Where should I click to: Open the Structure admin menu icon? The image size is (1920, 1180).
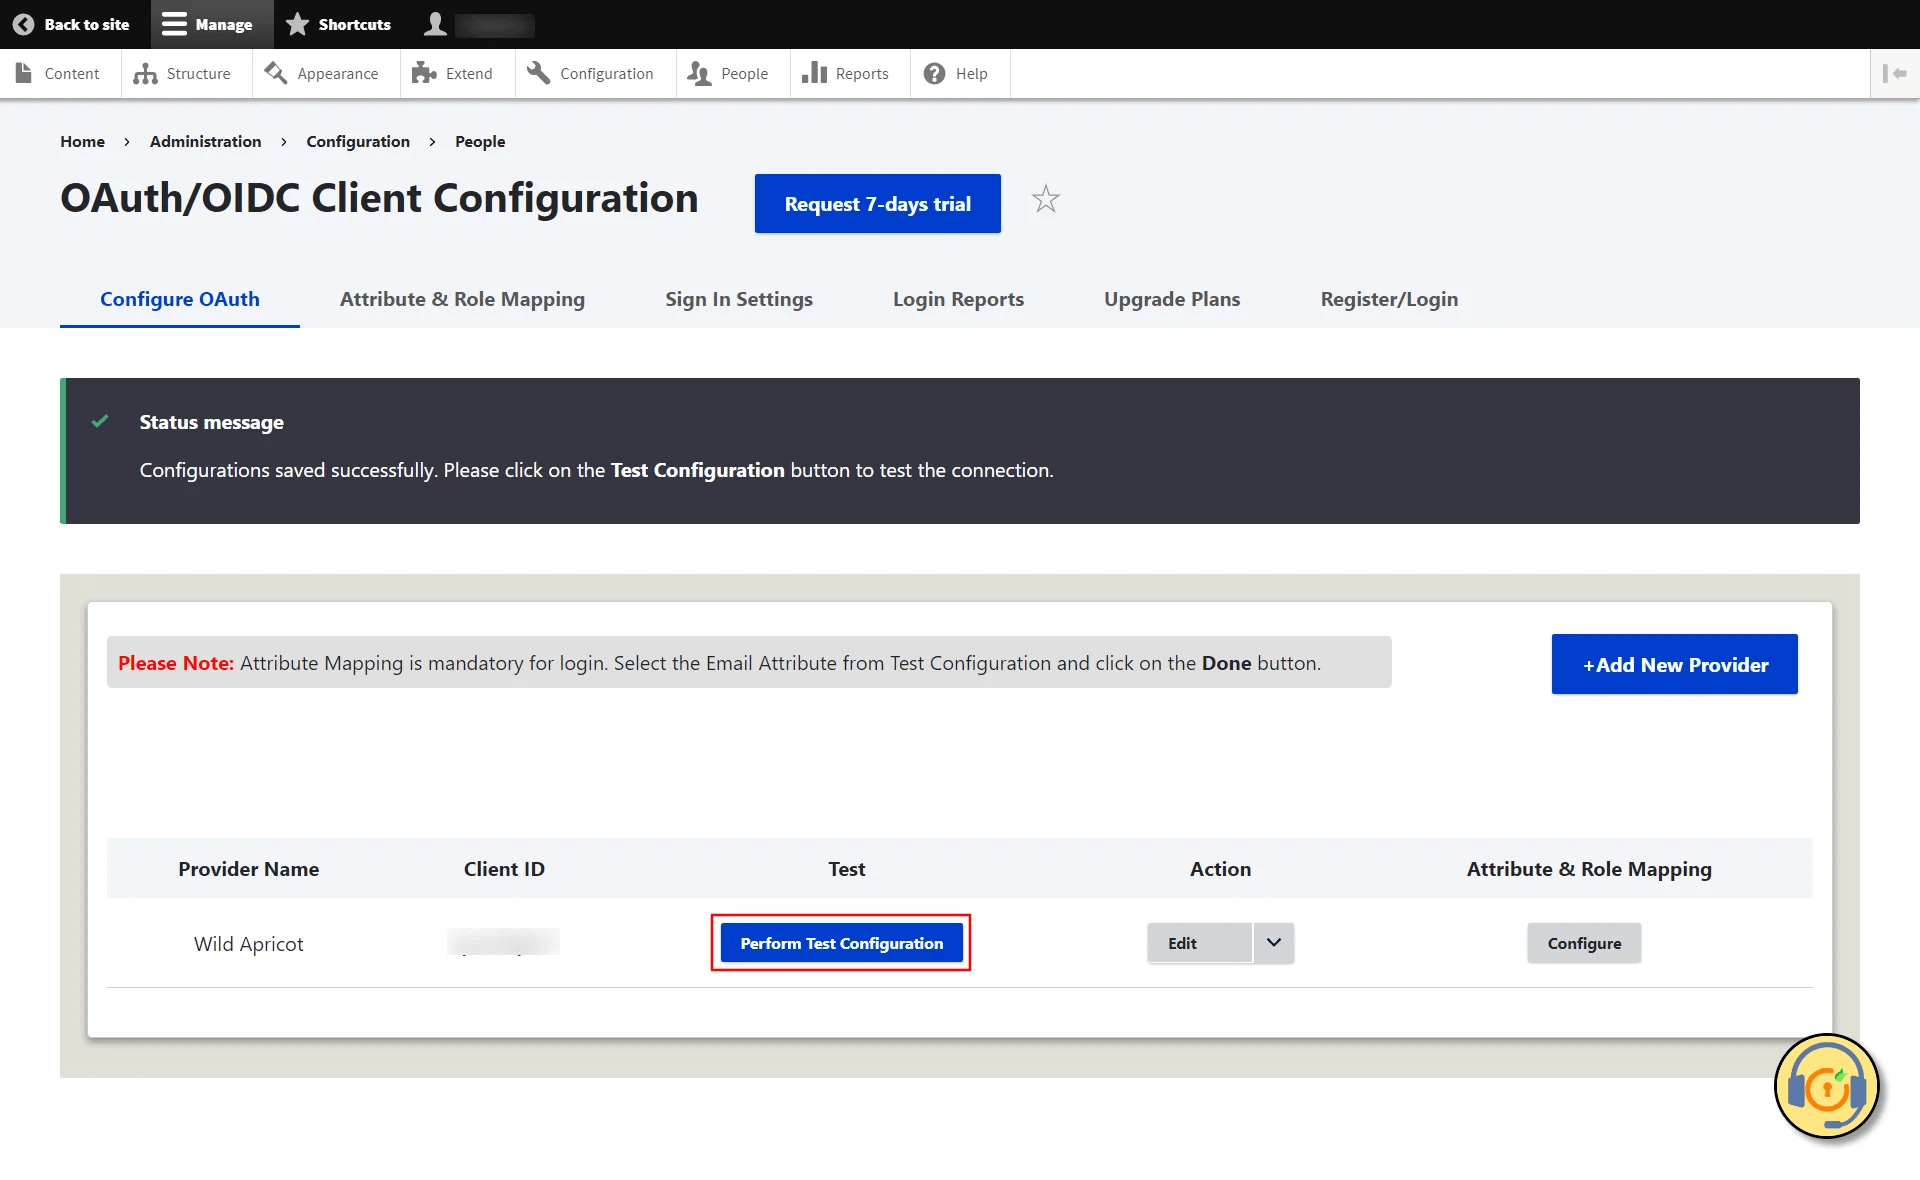click(146, 73)
